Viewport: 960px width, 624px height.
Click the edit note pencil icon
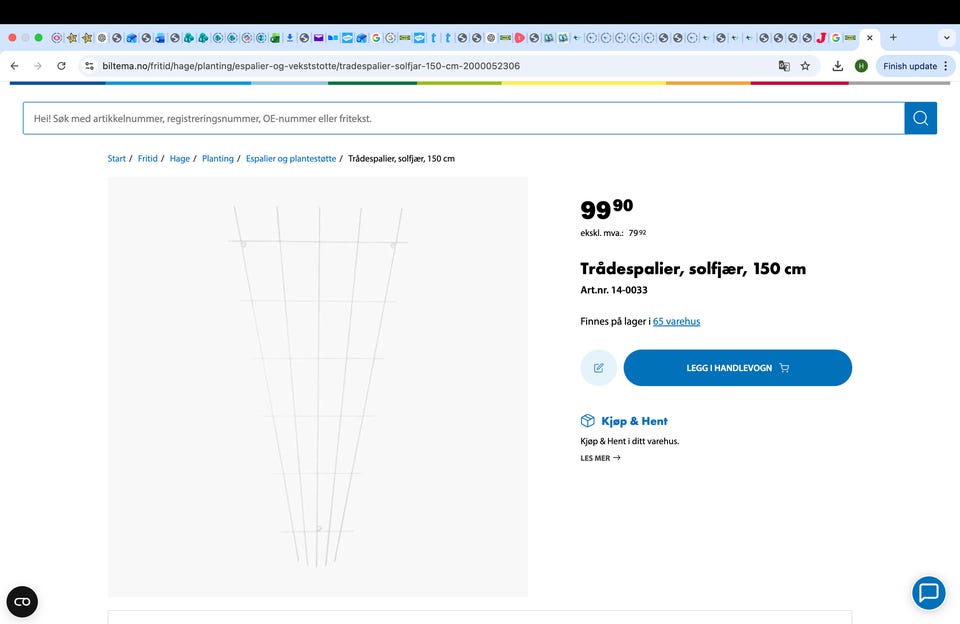[598, 368]
